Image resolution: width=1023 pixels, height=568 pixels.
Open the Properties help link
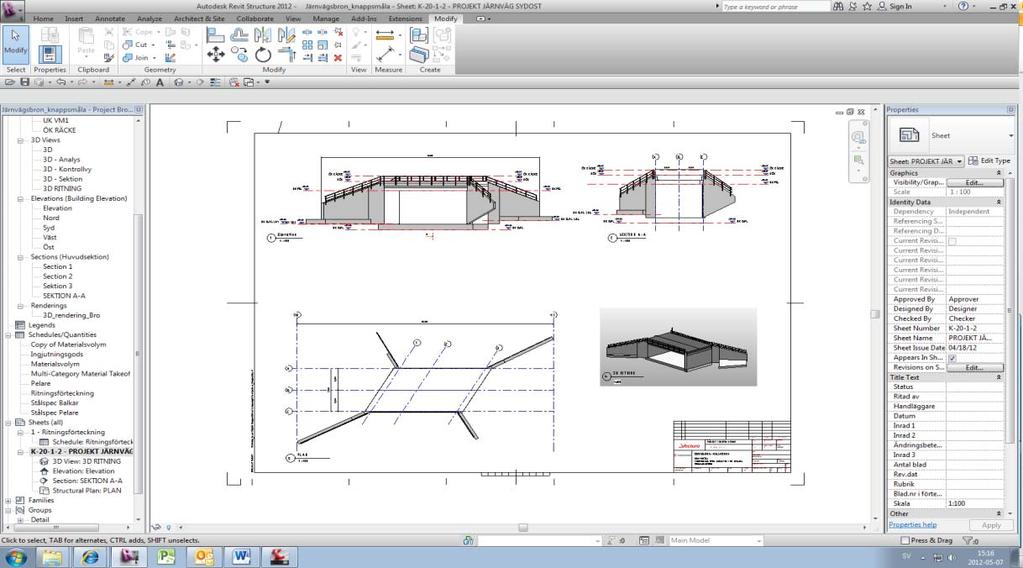point(912,525)
